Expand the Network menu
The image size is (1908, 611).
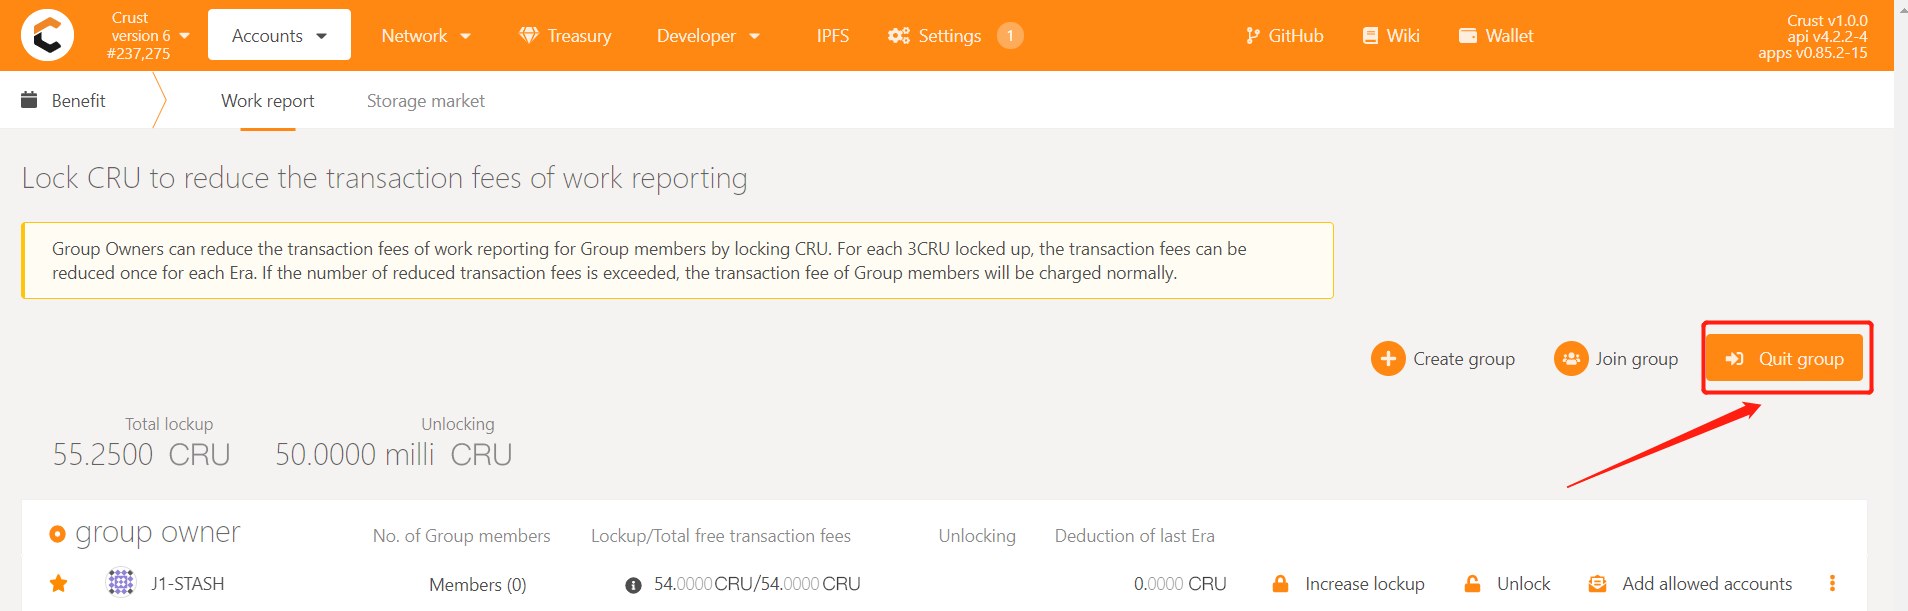click(x=426, y=36)
